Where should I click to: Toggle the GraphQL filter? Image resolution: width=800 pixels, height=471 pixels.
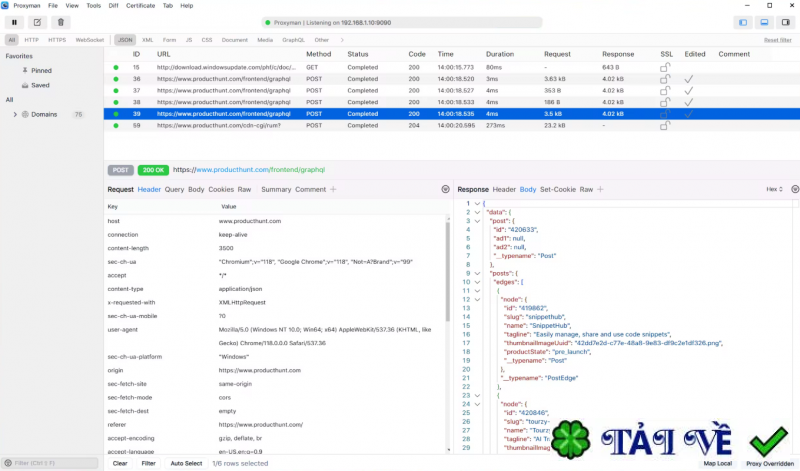tap(293, 40)
